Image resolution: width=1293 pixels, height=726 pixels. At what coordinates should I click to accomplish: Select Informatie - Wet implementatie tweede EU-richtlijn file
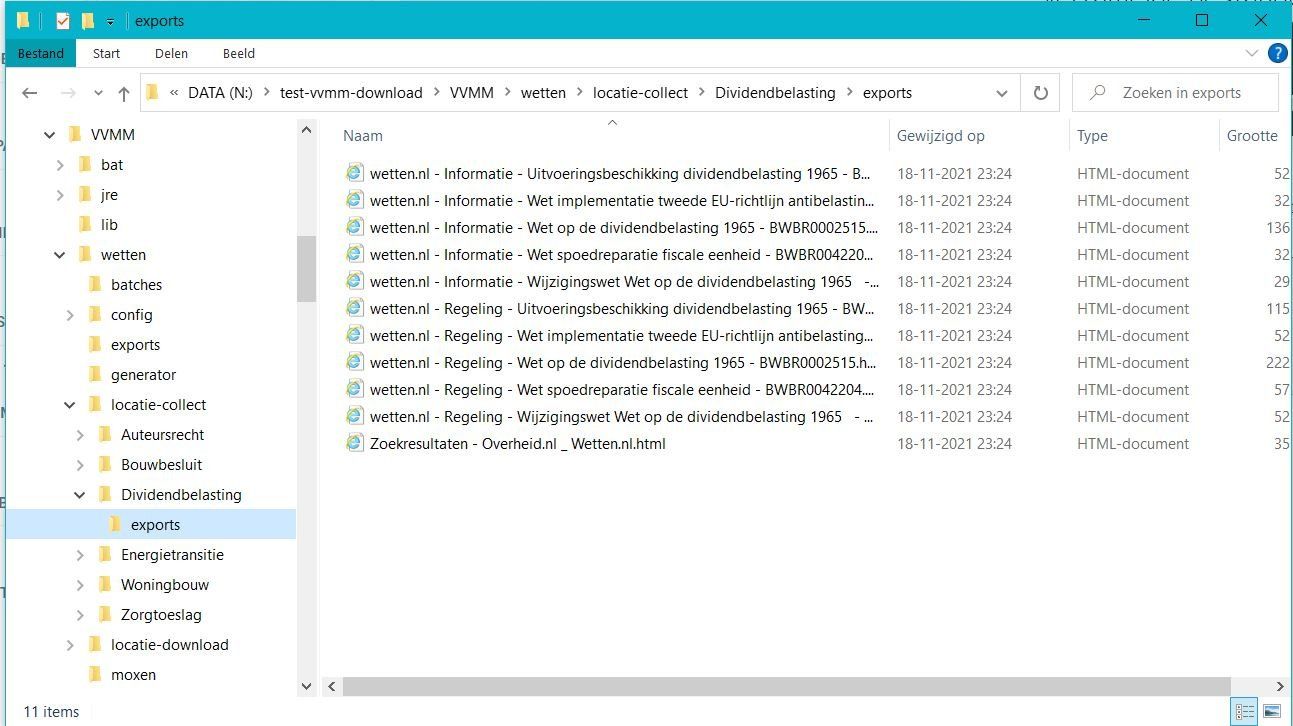(622, 201)
